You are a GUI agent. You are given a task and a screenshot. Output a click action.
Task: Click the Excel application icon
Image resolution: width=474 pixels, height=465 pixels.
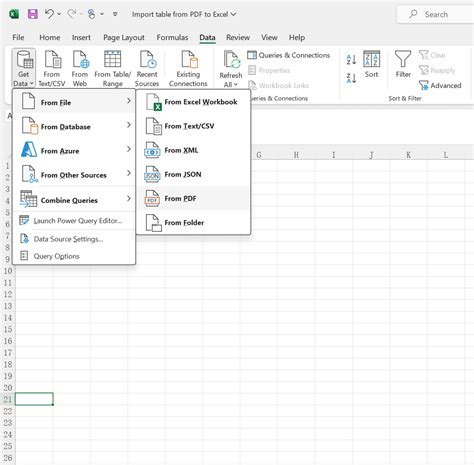(14, 14)
